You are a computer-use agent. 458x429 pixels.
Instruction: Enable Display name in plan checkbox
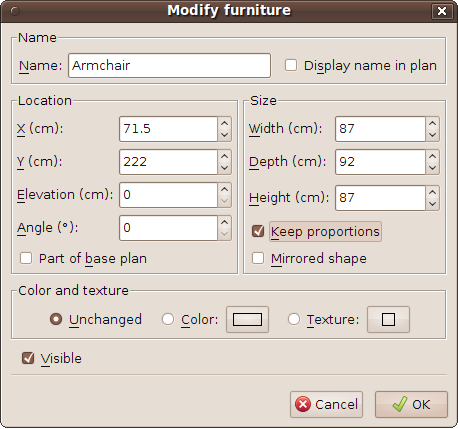291,65
